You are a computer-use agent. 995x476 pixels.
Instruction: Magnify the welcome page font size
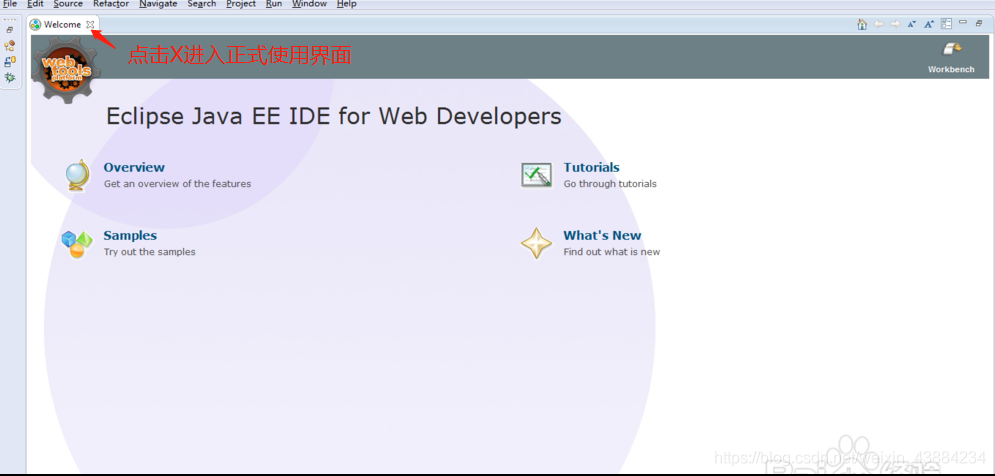[929, 24]
